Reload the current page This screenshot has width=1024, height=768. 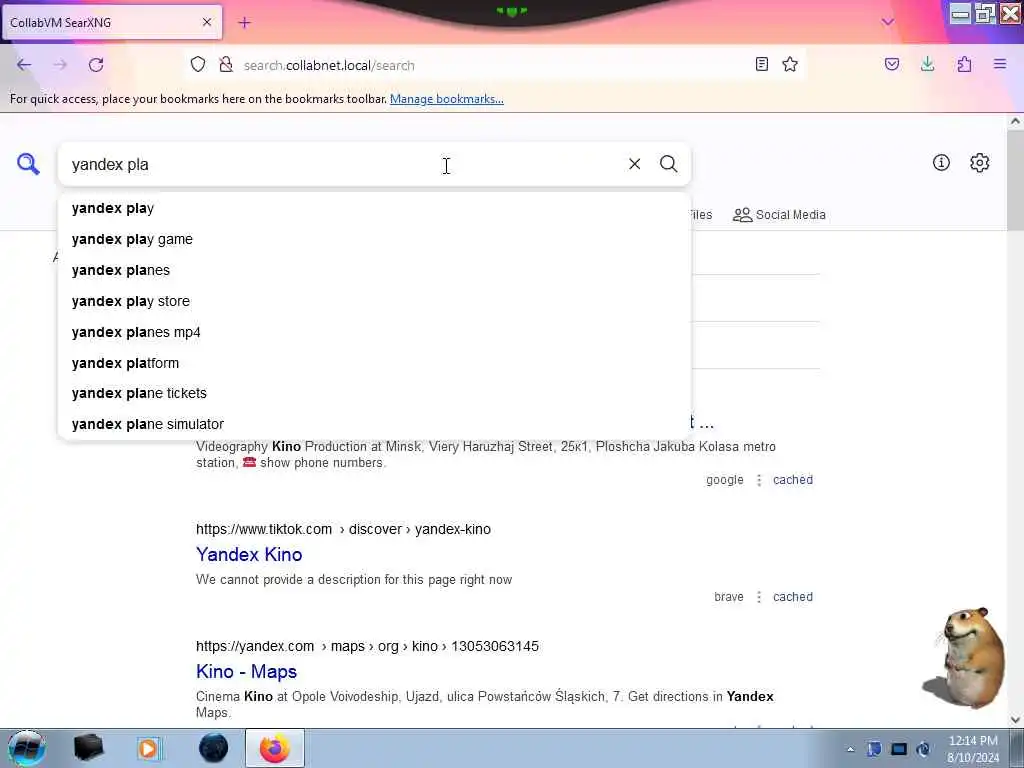point(96,65)
